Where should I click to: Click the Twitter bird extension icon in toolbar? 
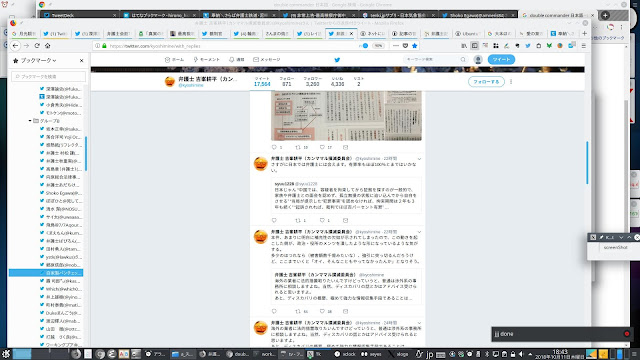coord(528,46)
